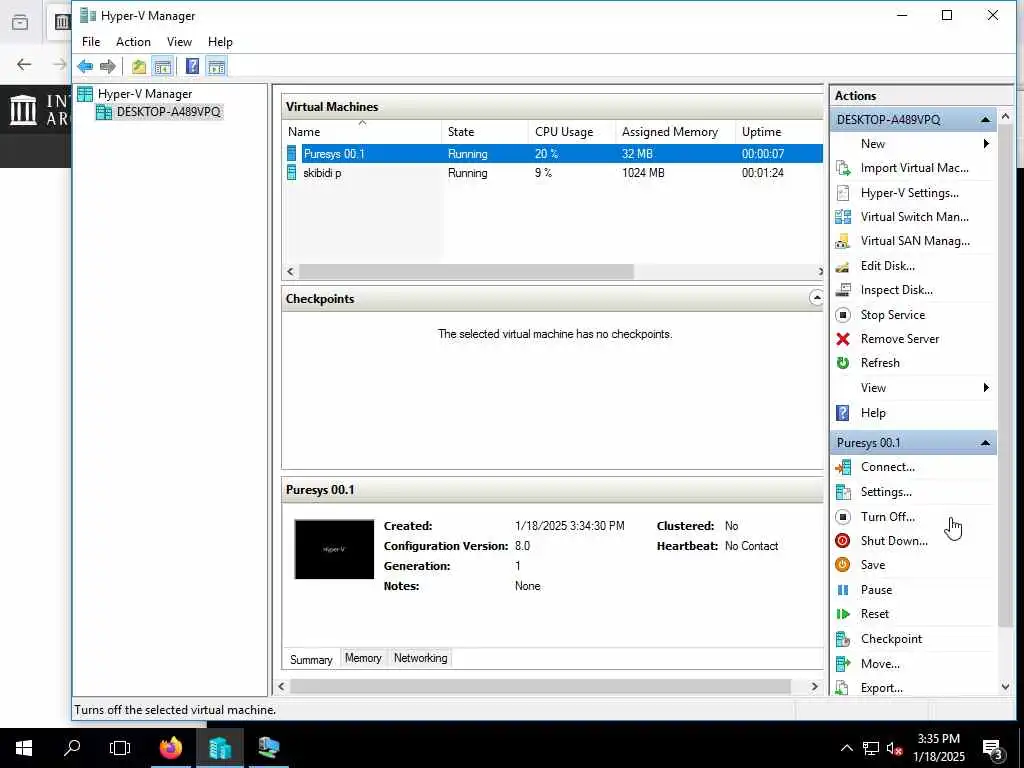The height and width of the screenshot is (768, 1024).
Task: Open the File menu
Action: 91,42
